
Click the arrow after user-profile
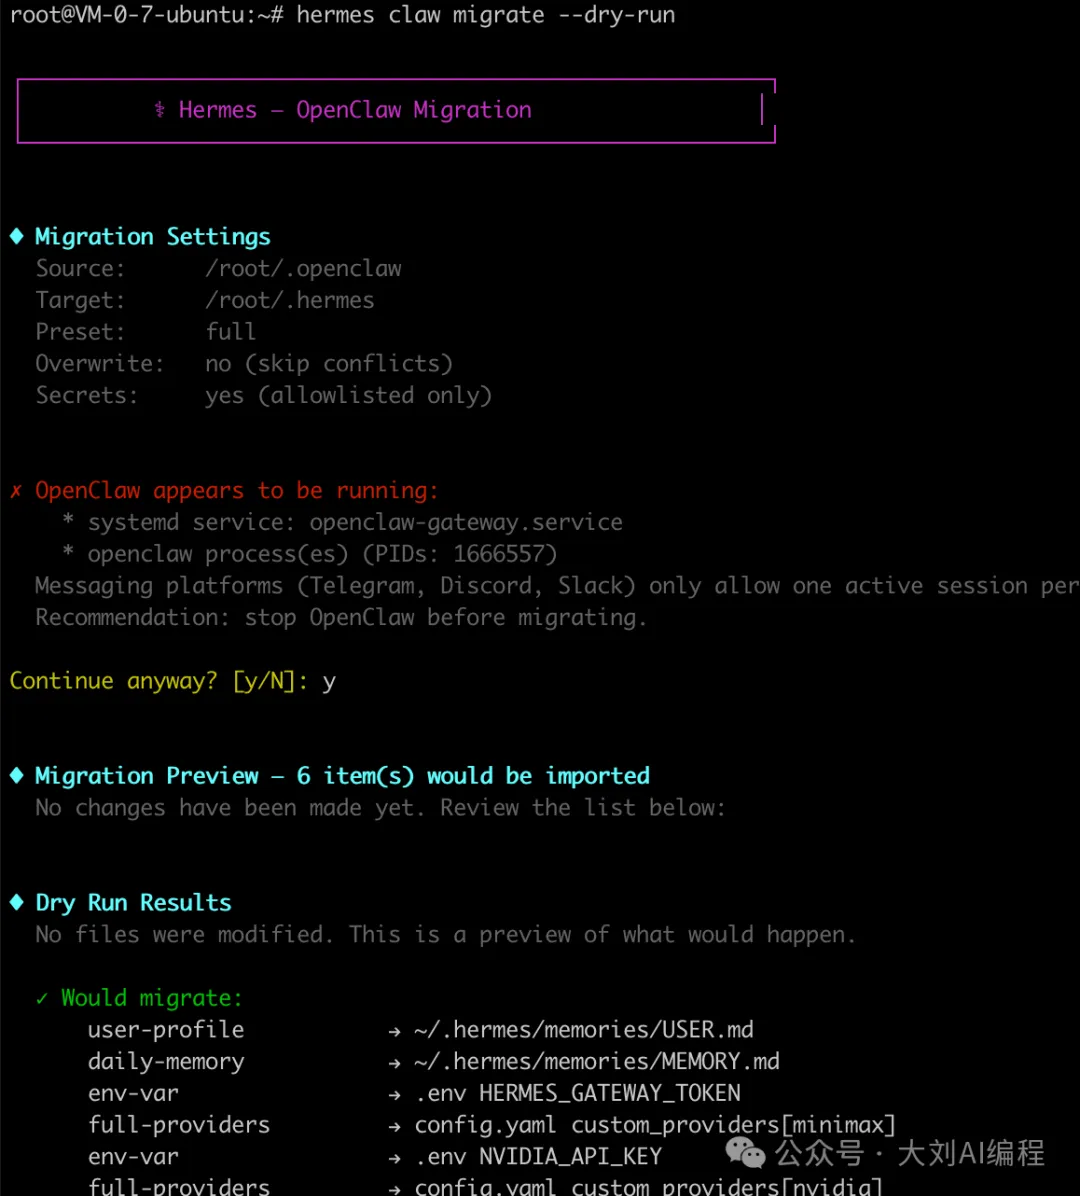pos(395,1030)
